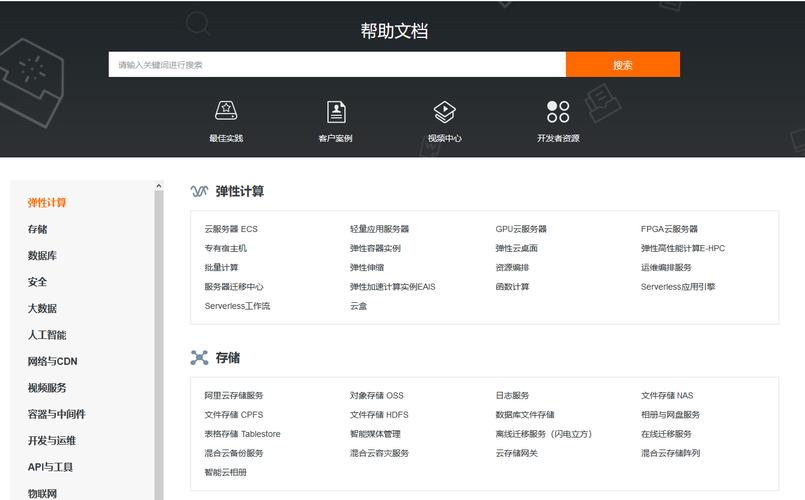This screenshot has width=805, height=500.
Task: Open the 云盒 link
Action: (x=358, y=306)
